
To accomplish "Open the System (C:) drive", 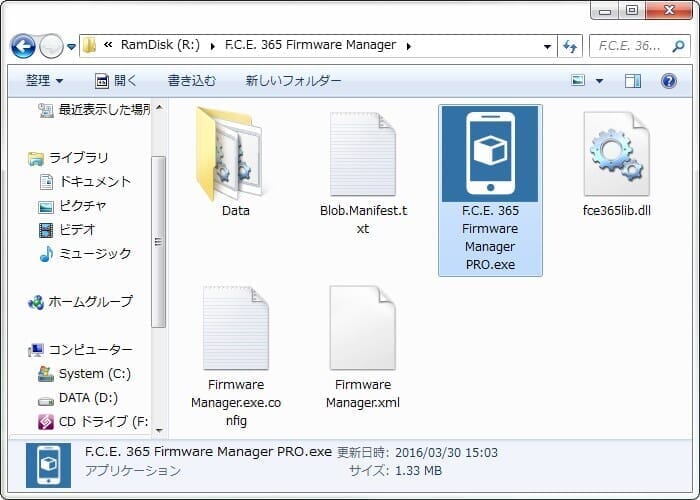I will tap(85, 374).
